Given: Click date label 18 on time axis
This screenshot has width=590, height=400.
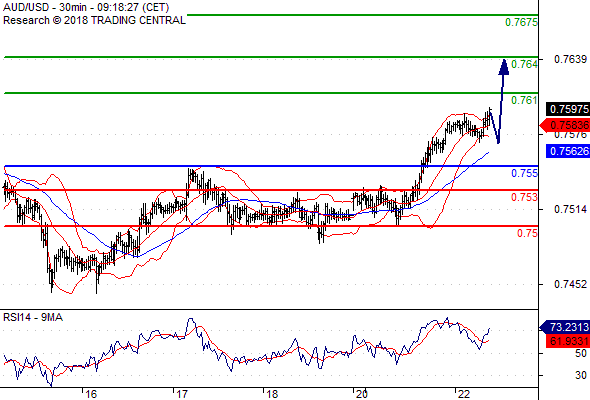Looking at the screenshot, I should pos(272,394).
